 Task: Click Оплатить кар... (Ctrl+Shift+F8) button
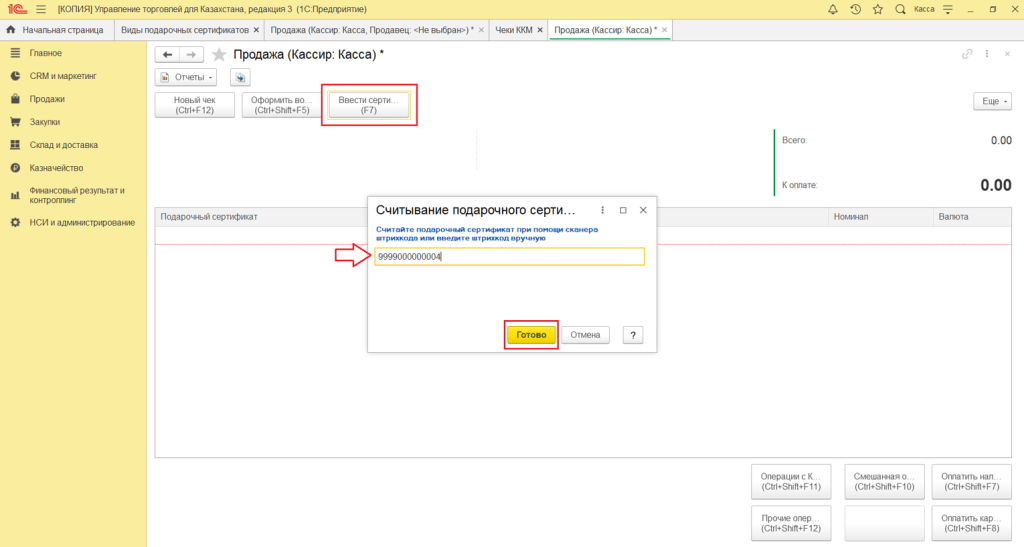tap(971, 524)
